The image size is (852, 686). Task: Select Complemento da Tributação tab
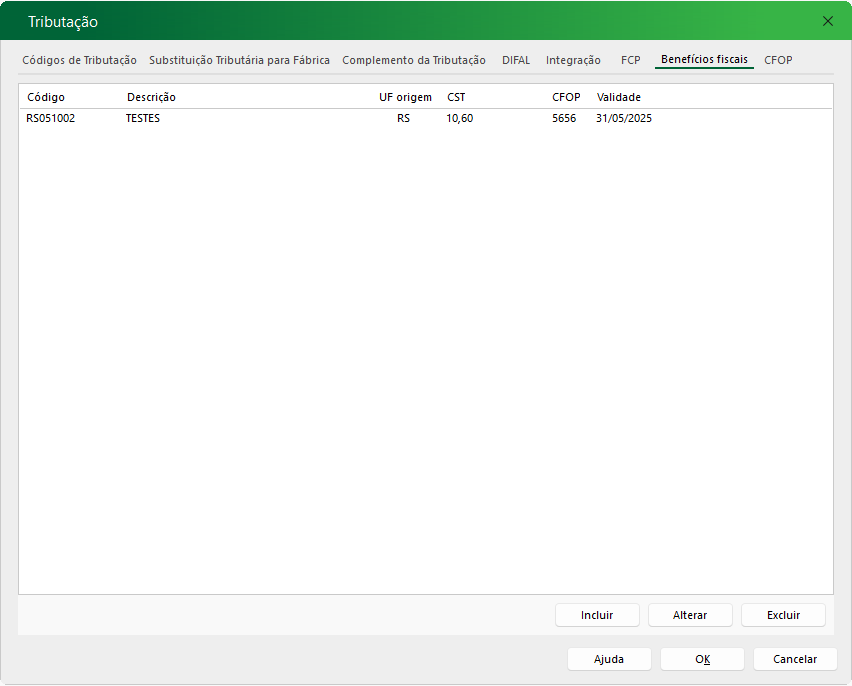click(414, 60)
